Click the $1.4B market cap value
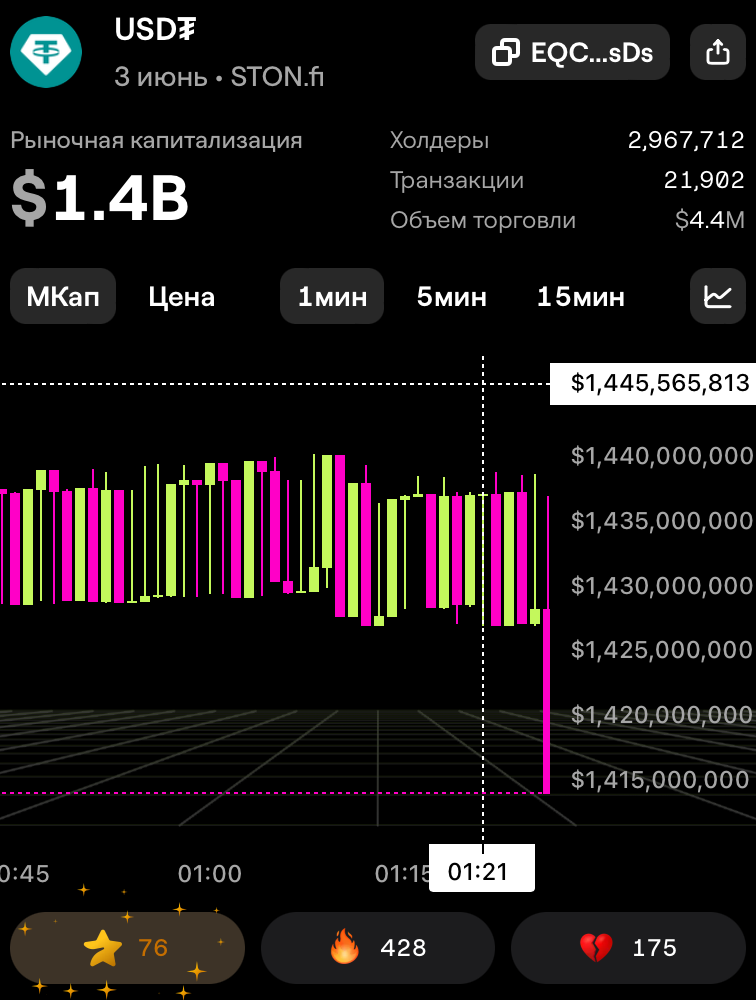 (x=100, y=199)
